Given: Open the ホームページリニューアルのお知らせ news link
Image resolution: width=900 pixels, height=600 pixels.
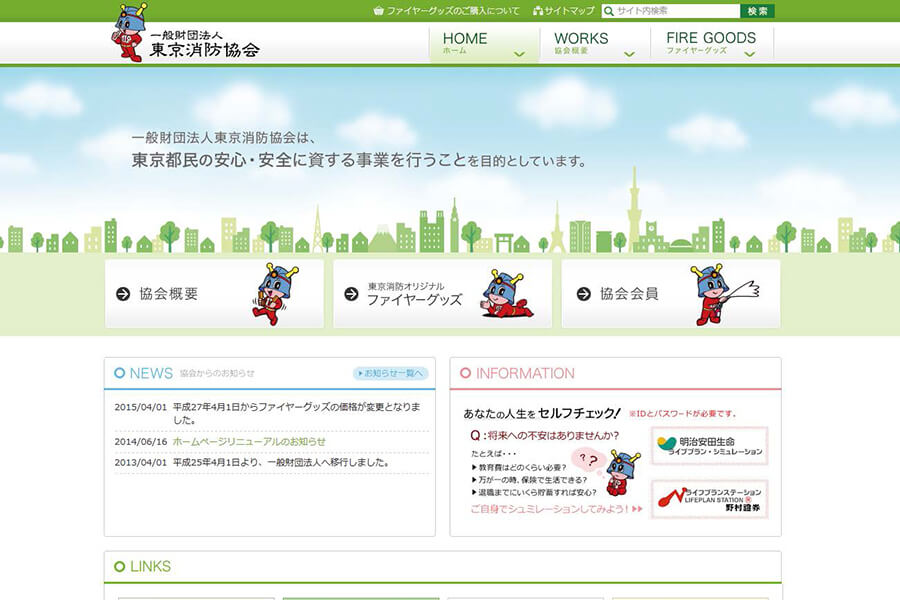Looking at the screenshot, I should [x=249, y=442].
